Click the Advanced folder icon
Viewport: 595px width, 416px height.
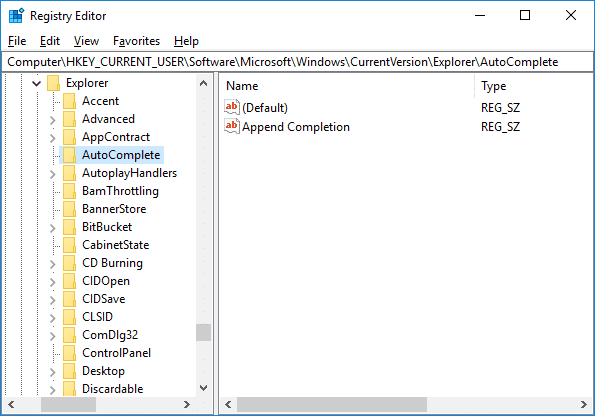pyautogui.click(x=69, y=119)
